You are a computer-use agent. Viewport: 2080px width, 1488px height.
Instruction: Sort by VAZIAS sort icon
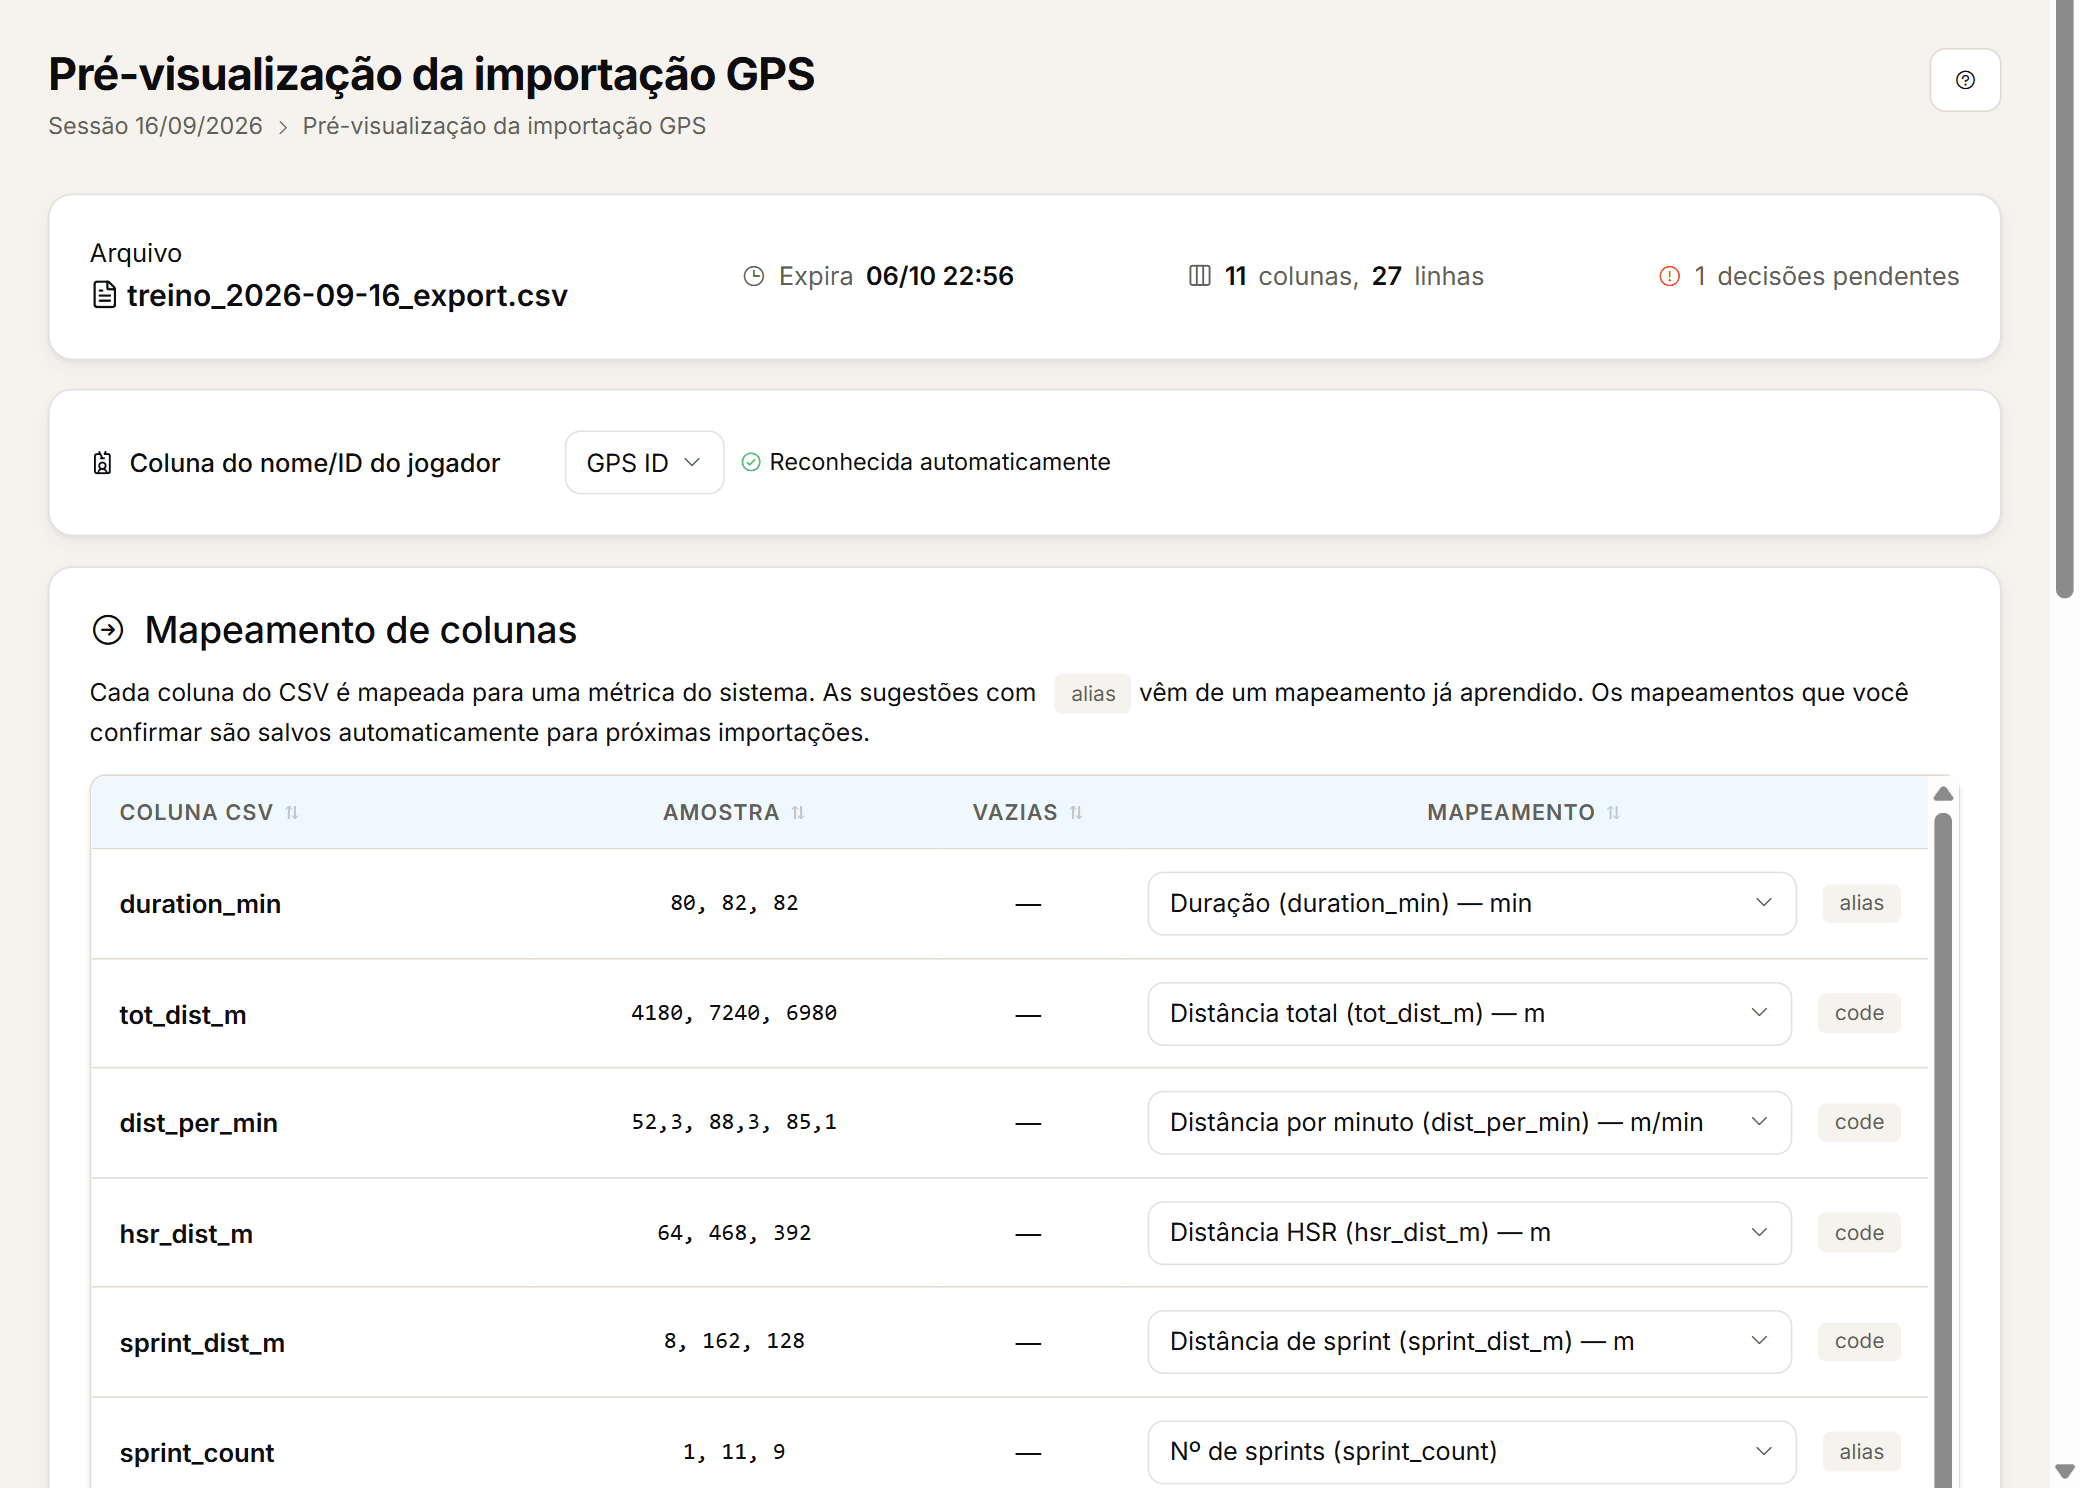coord(1076,813)
